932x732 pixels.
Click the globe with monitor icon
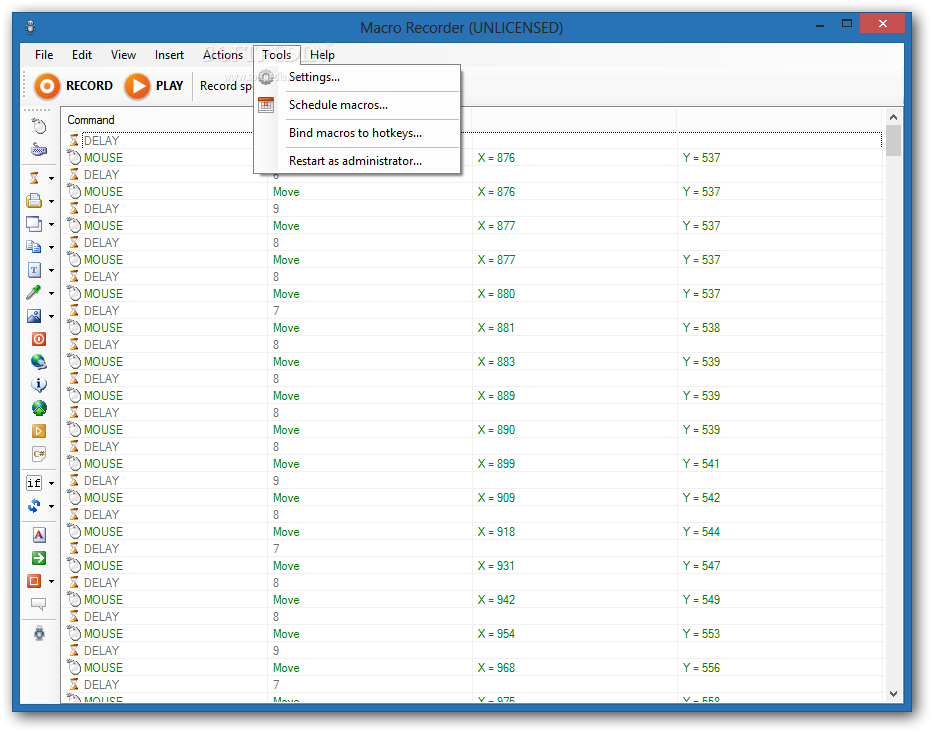(x=39, y=362)
